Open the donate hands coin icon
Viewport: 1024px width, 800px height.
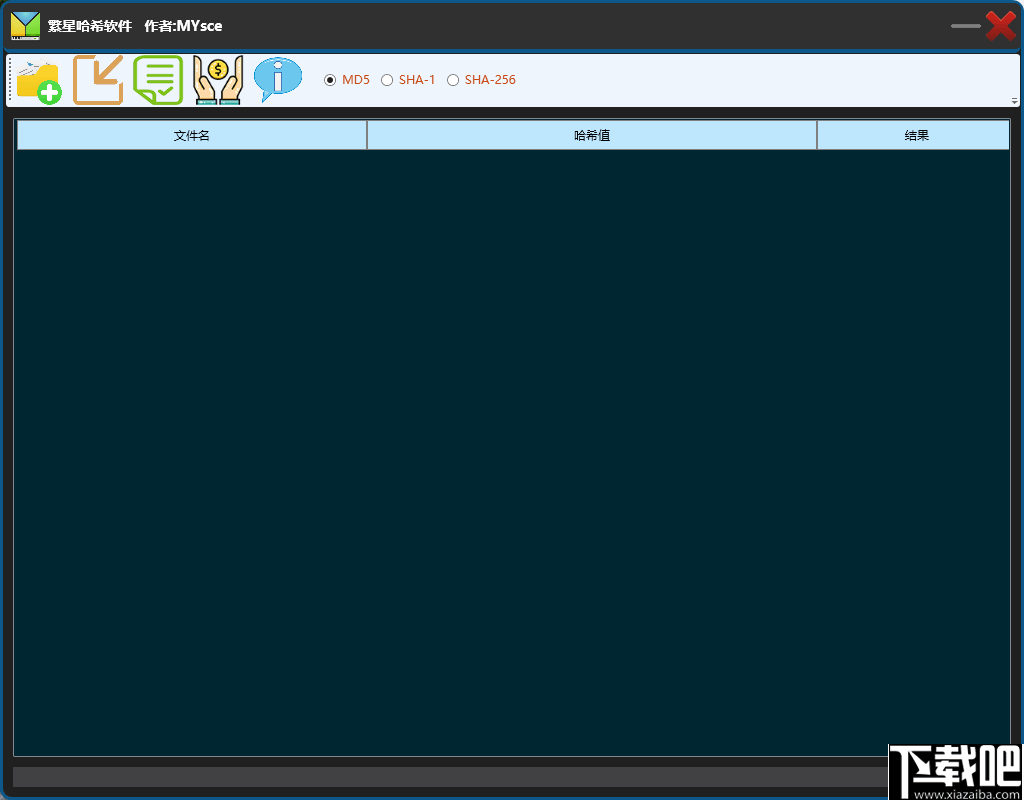tap(218, 80)
